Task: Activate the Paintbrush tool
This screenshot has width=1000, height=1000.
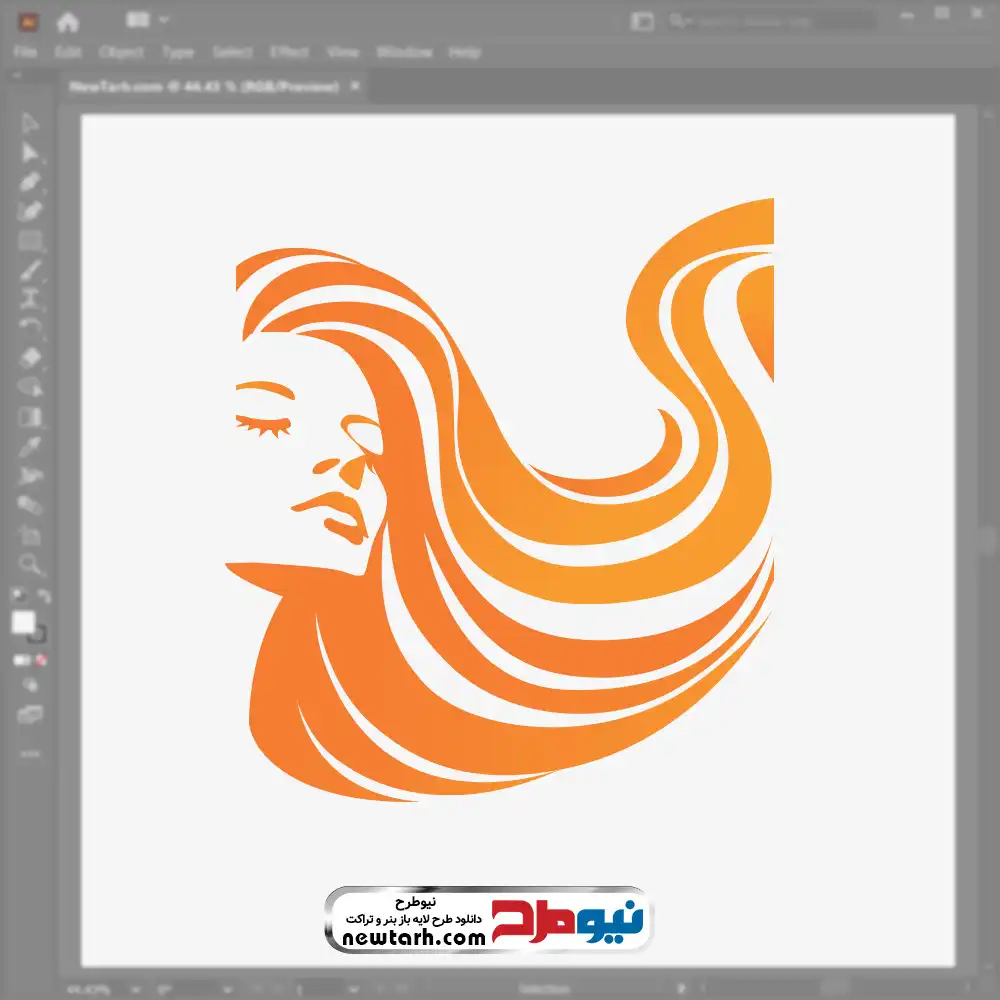Action: tap(31, 270)
